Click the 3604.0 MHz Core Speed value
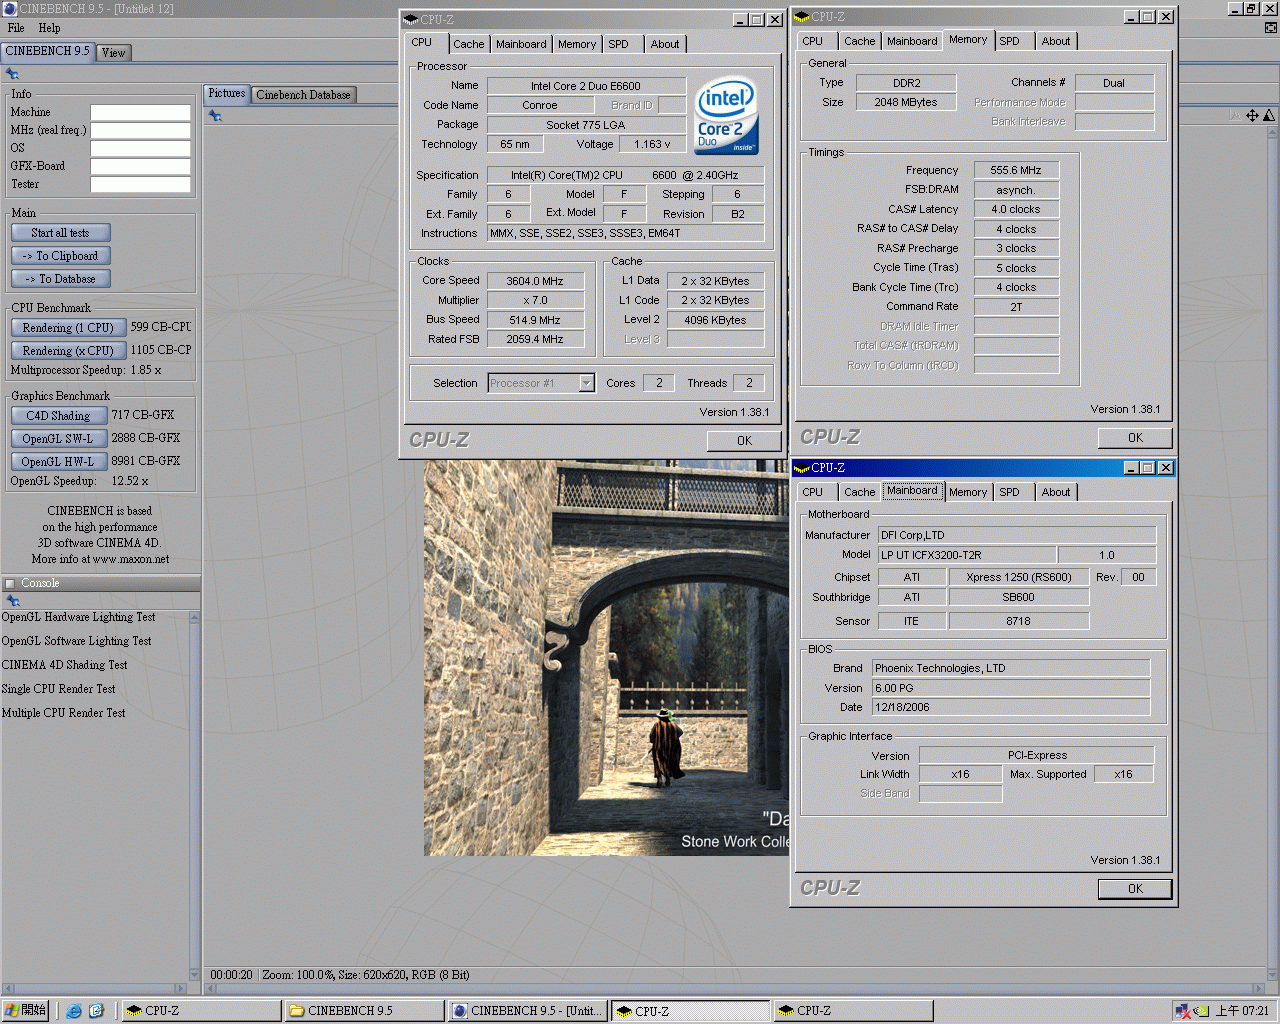 pyautogui.click(x=534, y=281)
